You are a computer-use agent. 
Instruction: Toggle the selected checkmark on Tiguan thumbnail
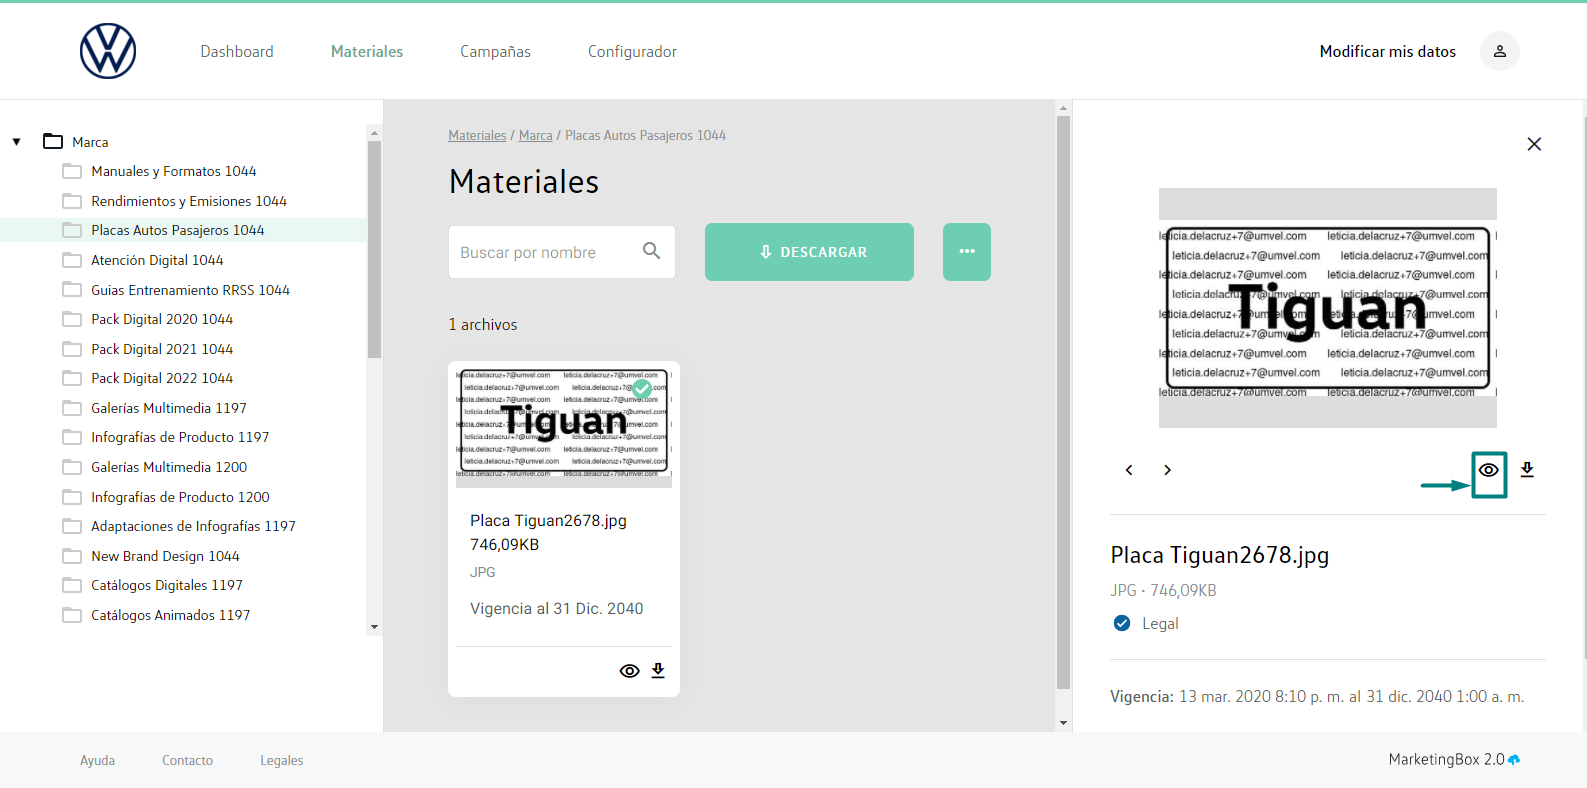pos(642,388)
